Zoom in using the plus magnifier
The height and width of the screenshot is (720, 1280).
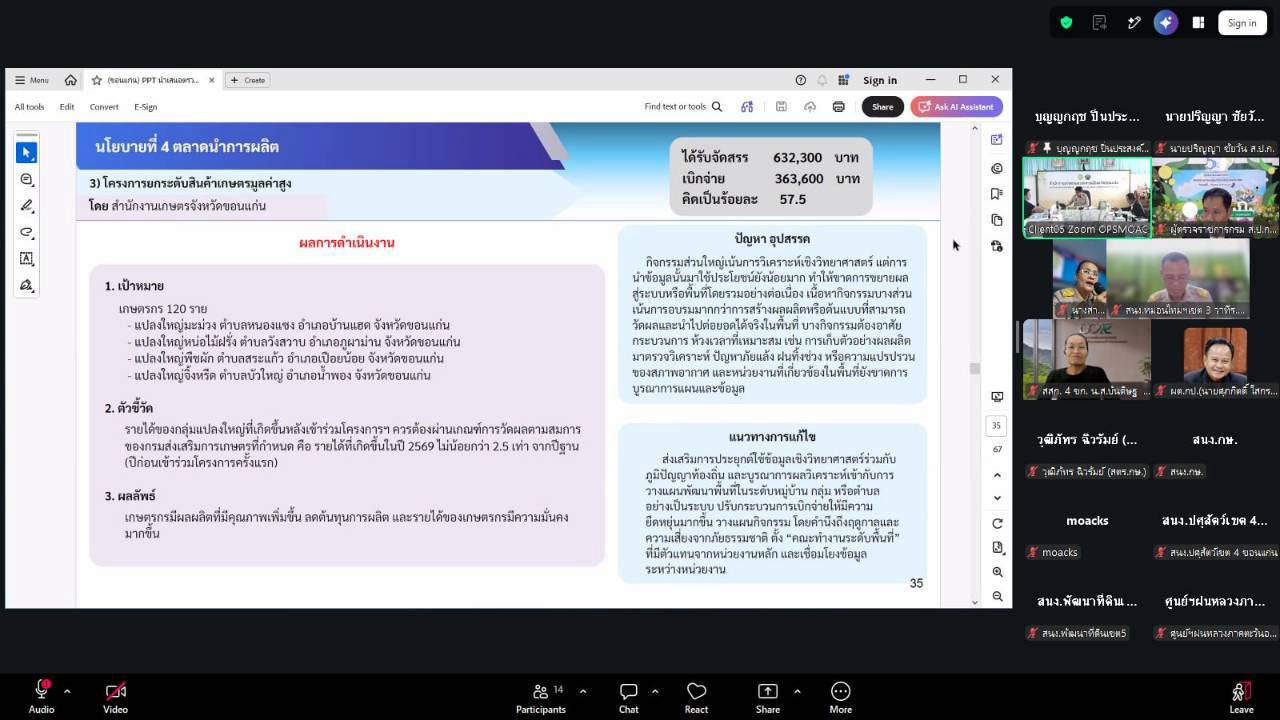point(997,572)
